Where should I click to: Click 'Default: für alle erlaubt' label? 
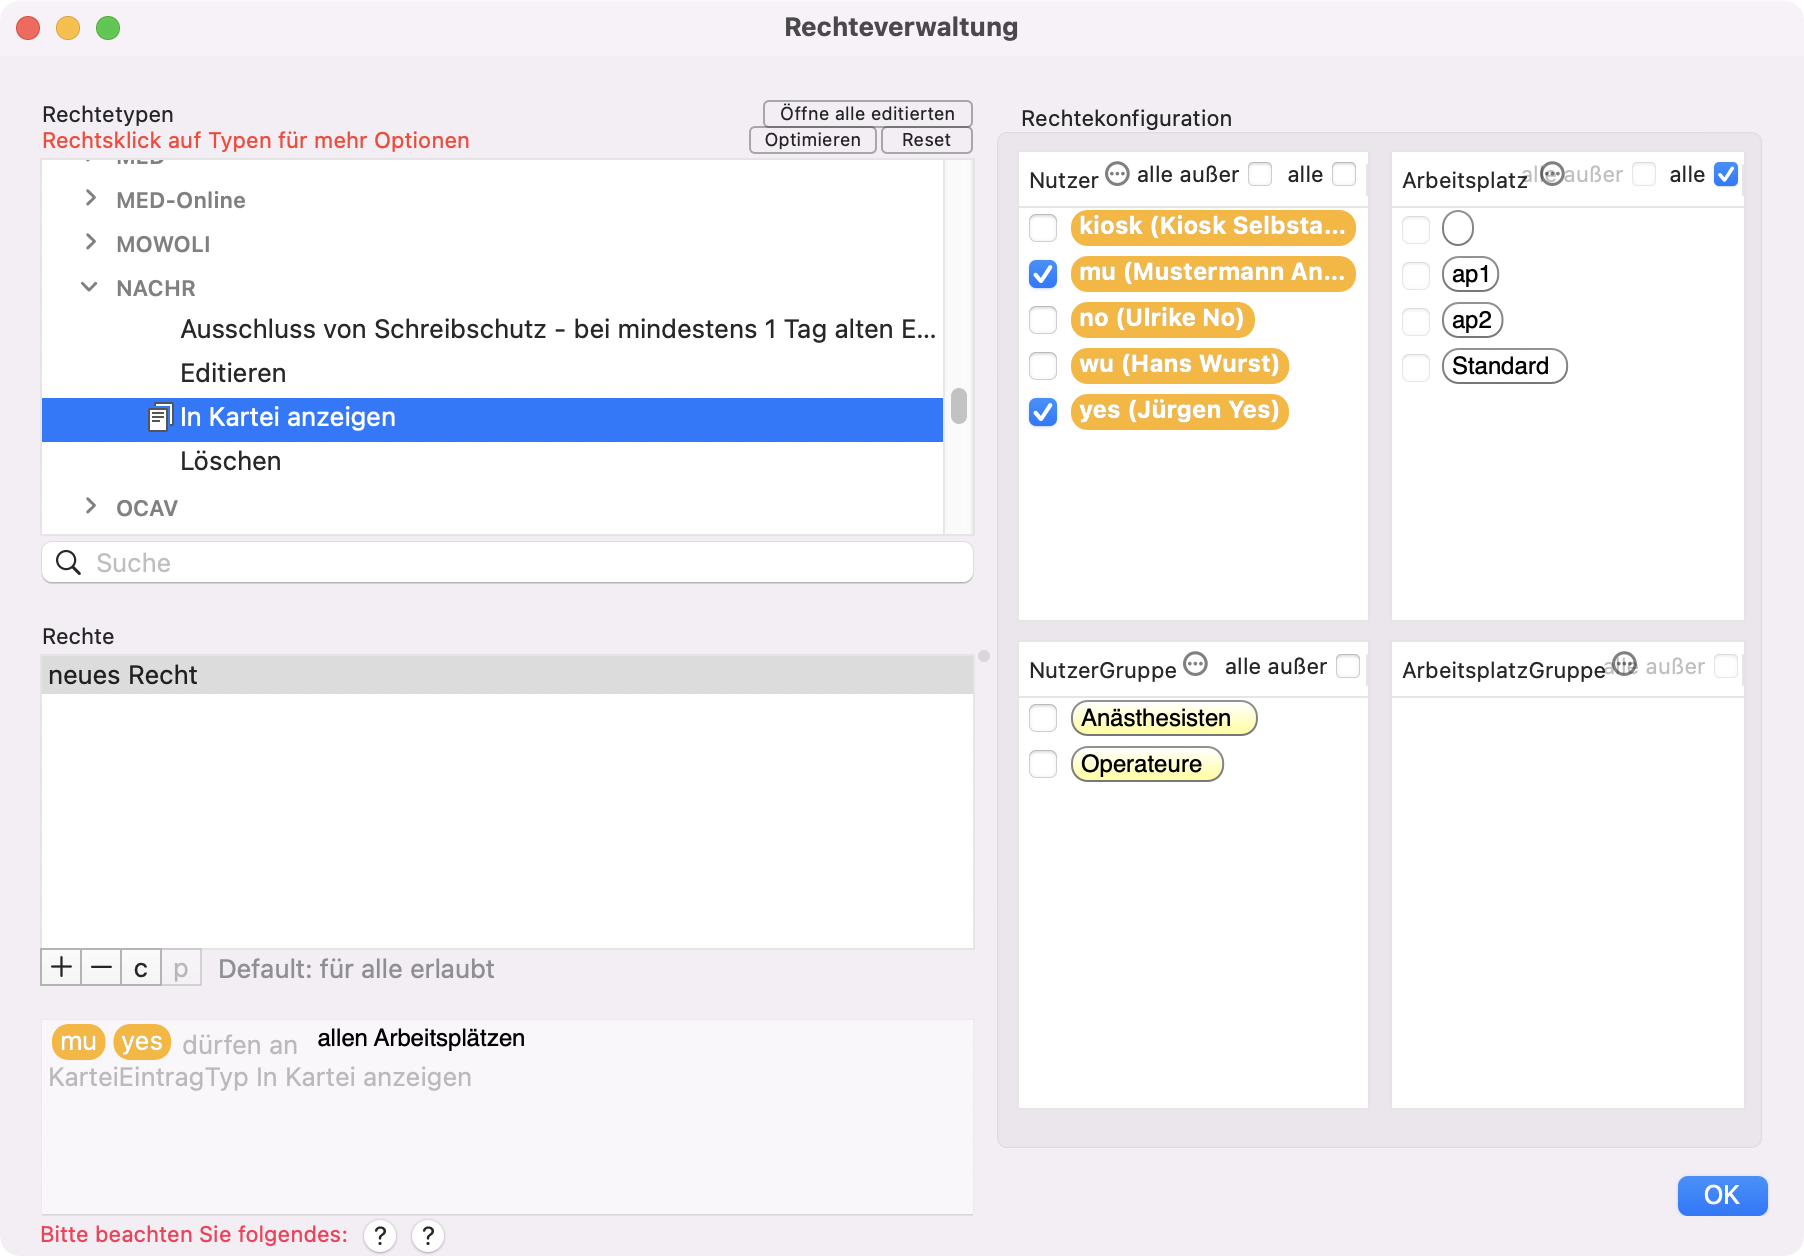coord(356,969)
